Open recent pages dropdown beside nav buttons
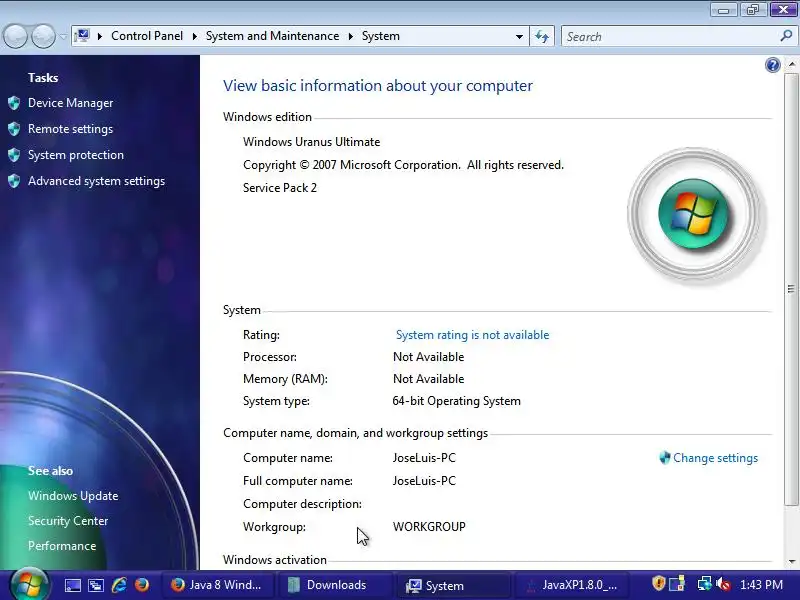This screenshot has height=600, width=800. 63,37
